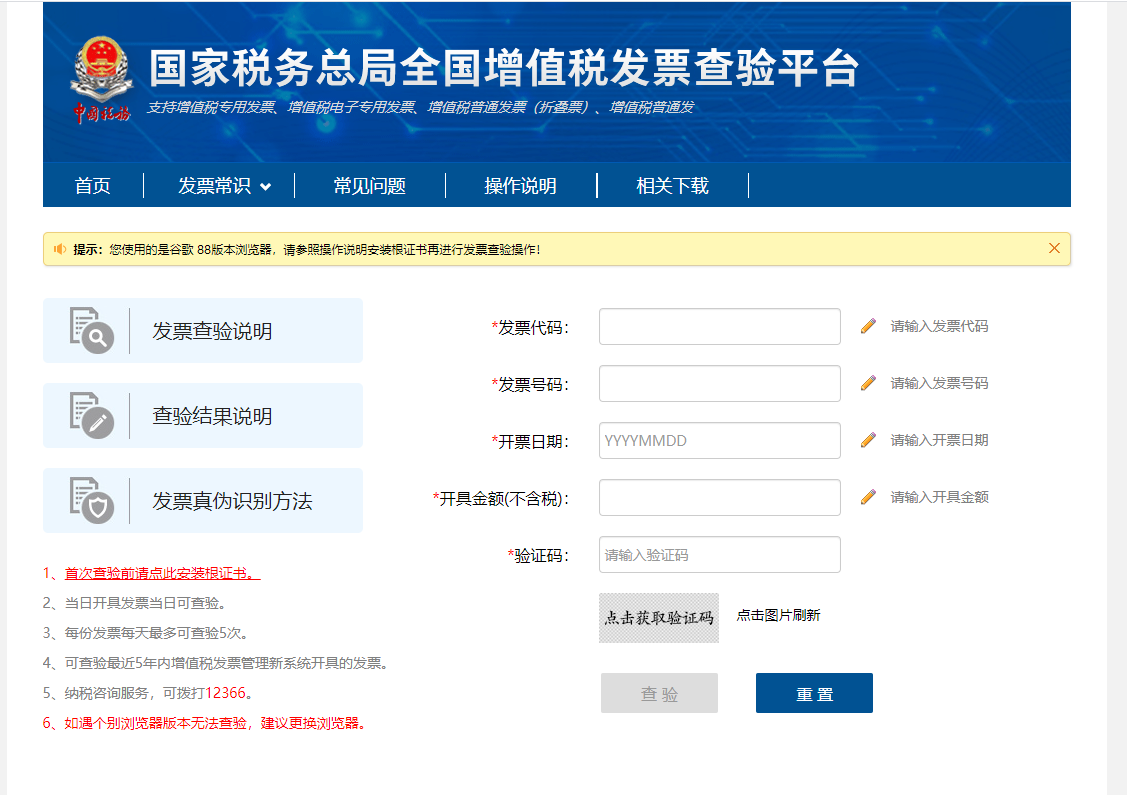Click the shield document icon beside 发票真伪识别方法
1127x795 pixels.
(92, 500)
